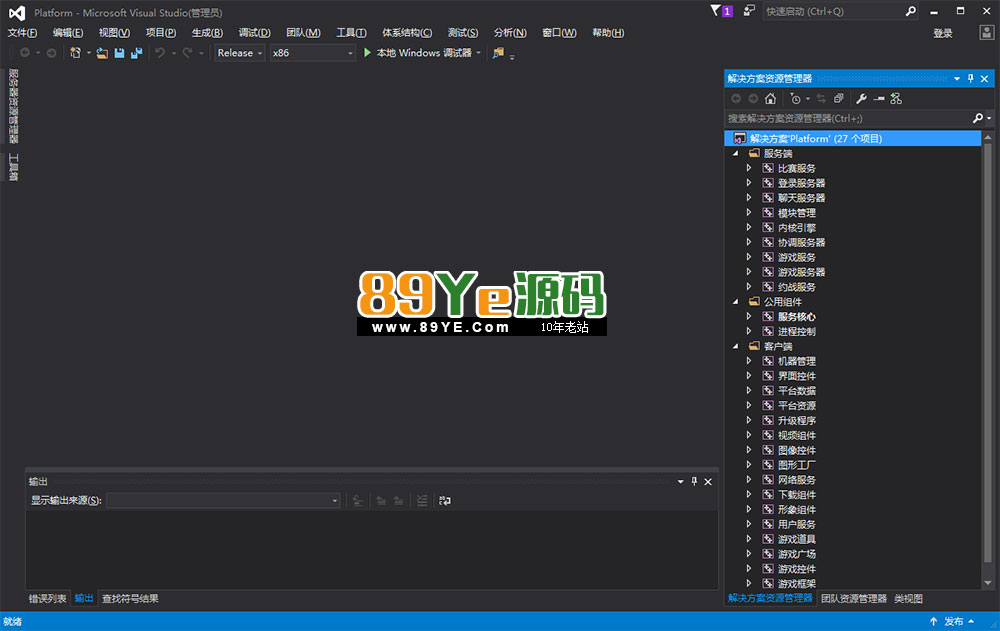1000x631 pixels.
Task: Click the Solution Explorer home icon
Action: click(x=770, y=98)
